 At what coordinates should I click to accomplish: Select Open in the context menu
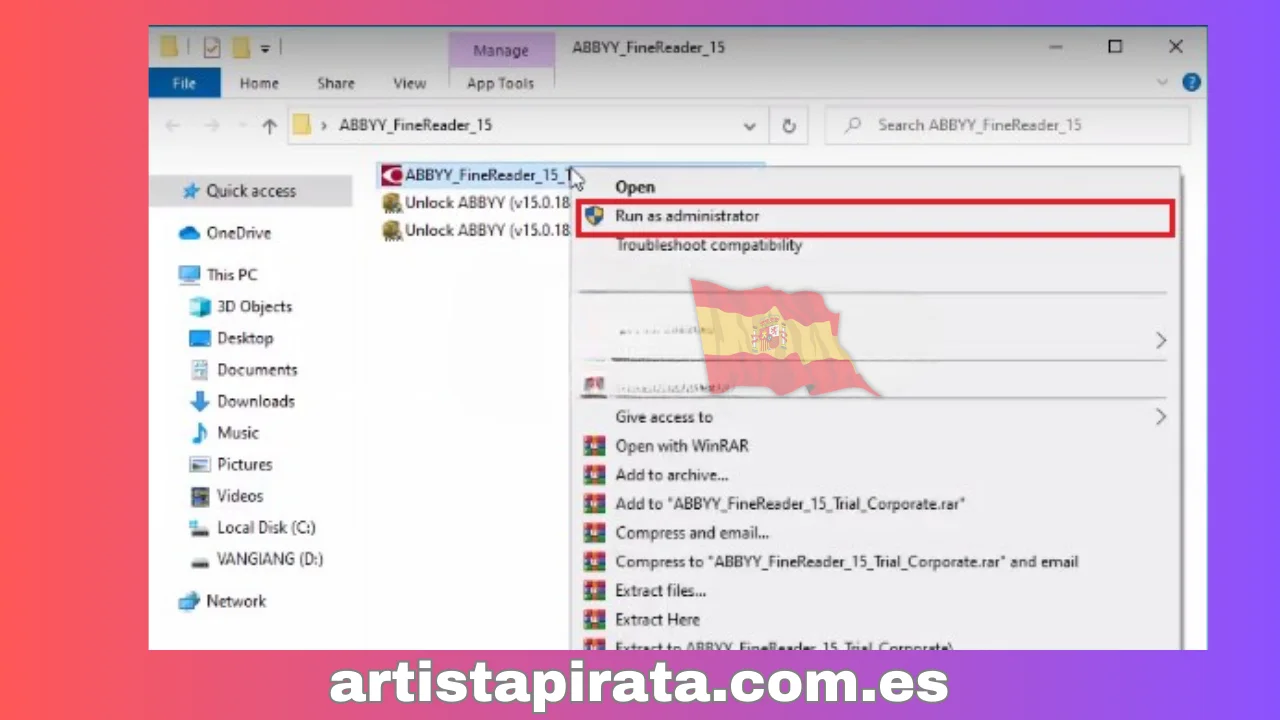[x=635, y=187]
